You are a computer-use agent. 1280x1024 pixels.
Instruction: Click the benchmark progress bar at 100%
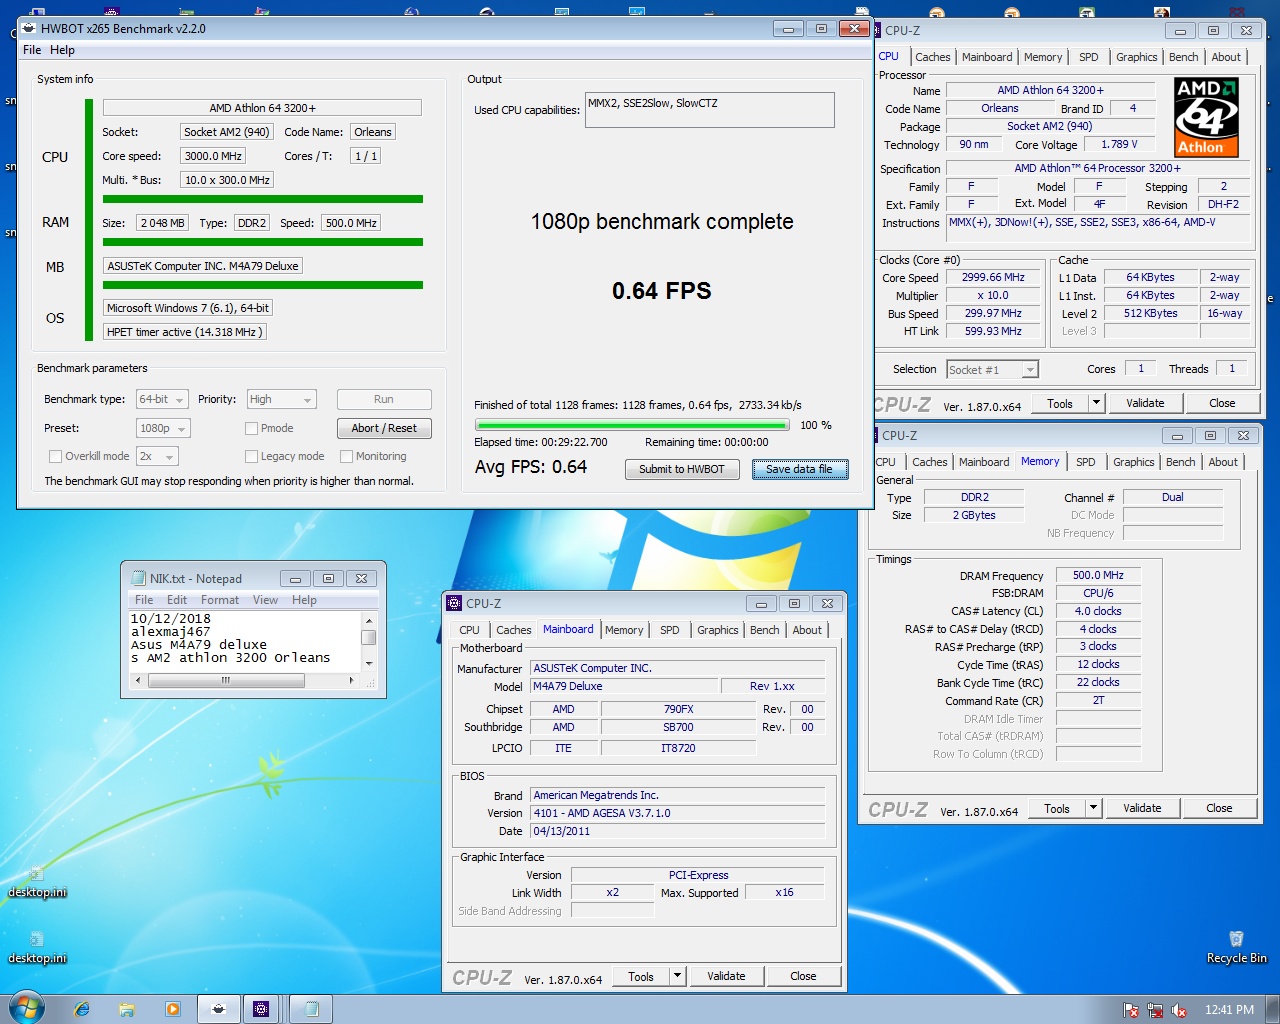(x=631, y=425)
